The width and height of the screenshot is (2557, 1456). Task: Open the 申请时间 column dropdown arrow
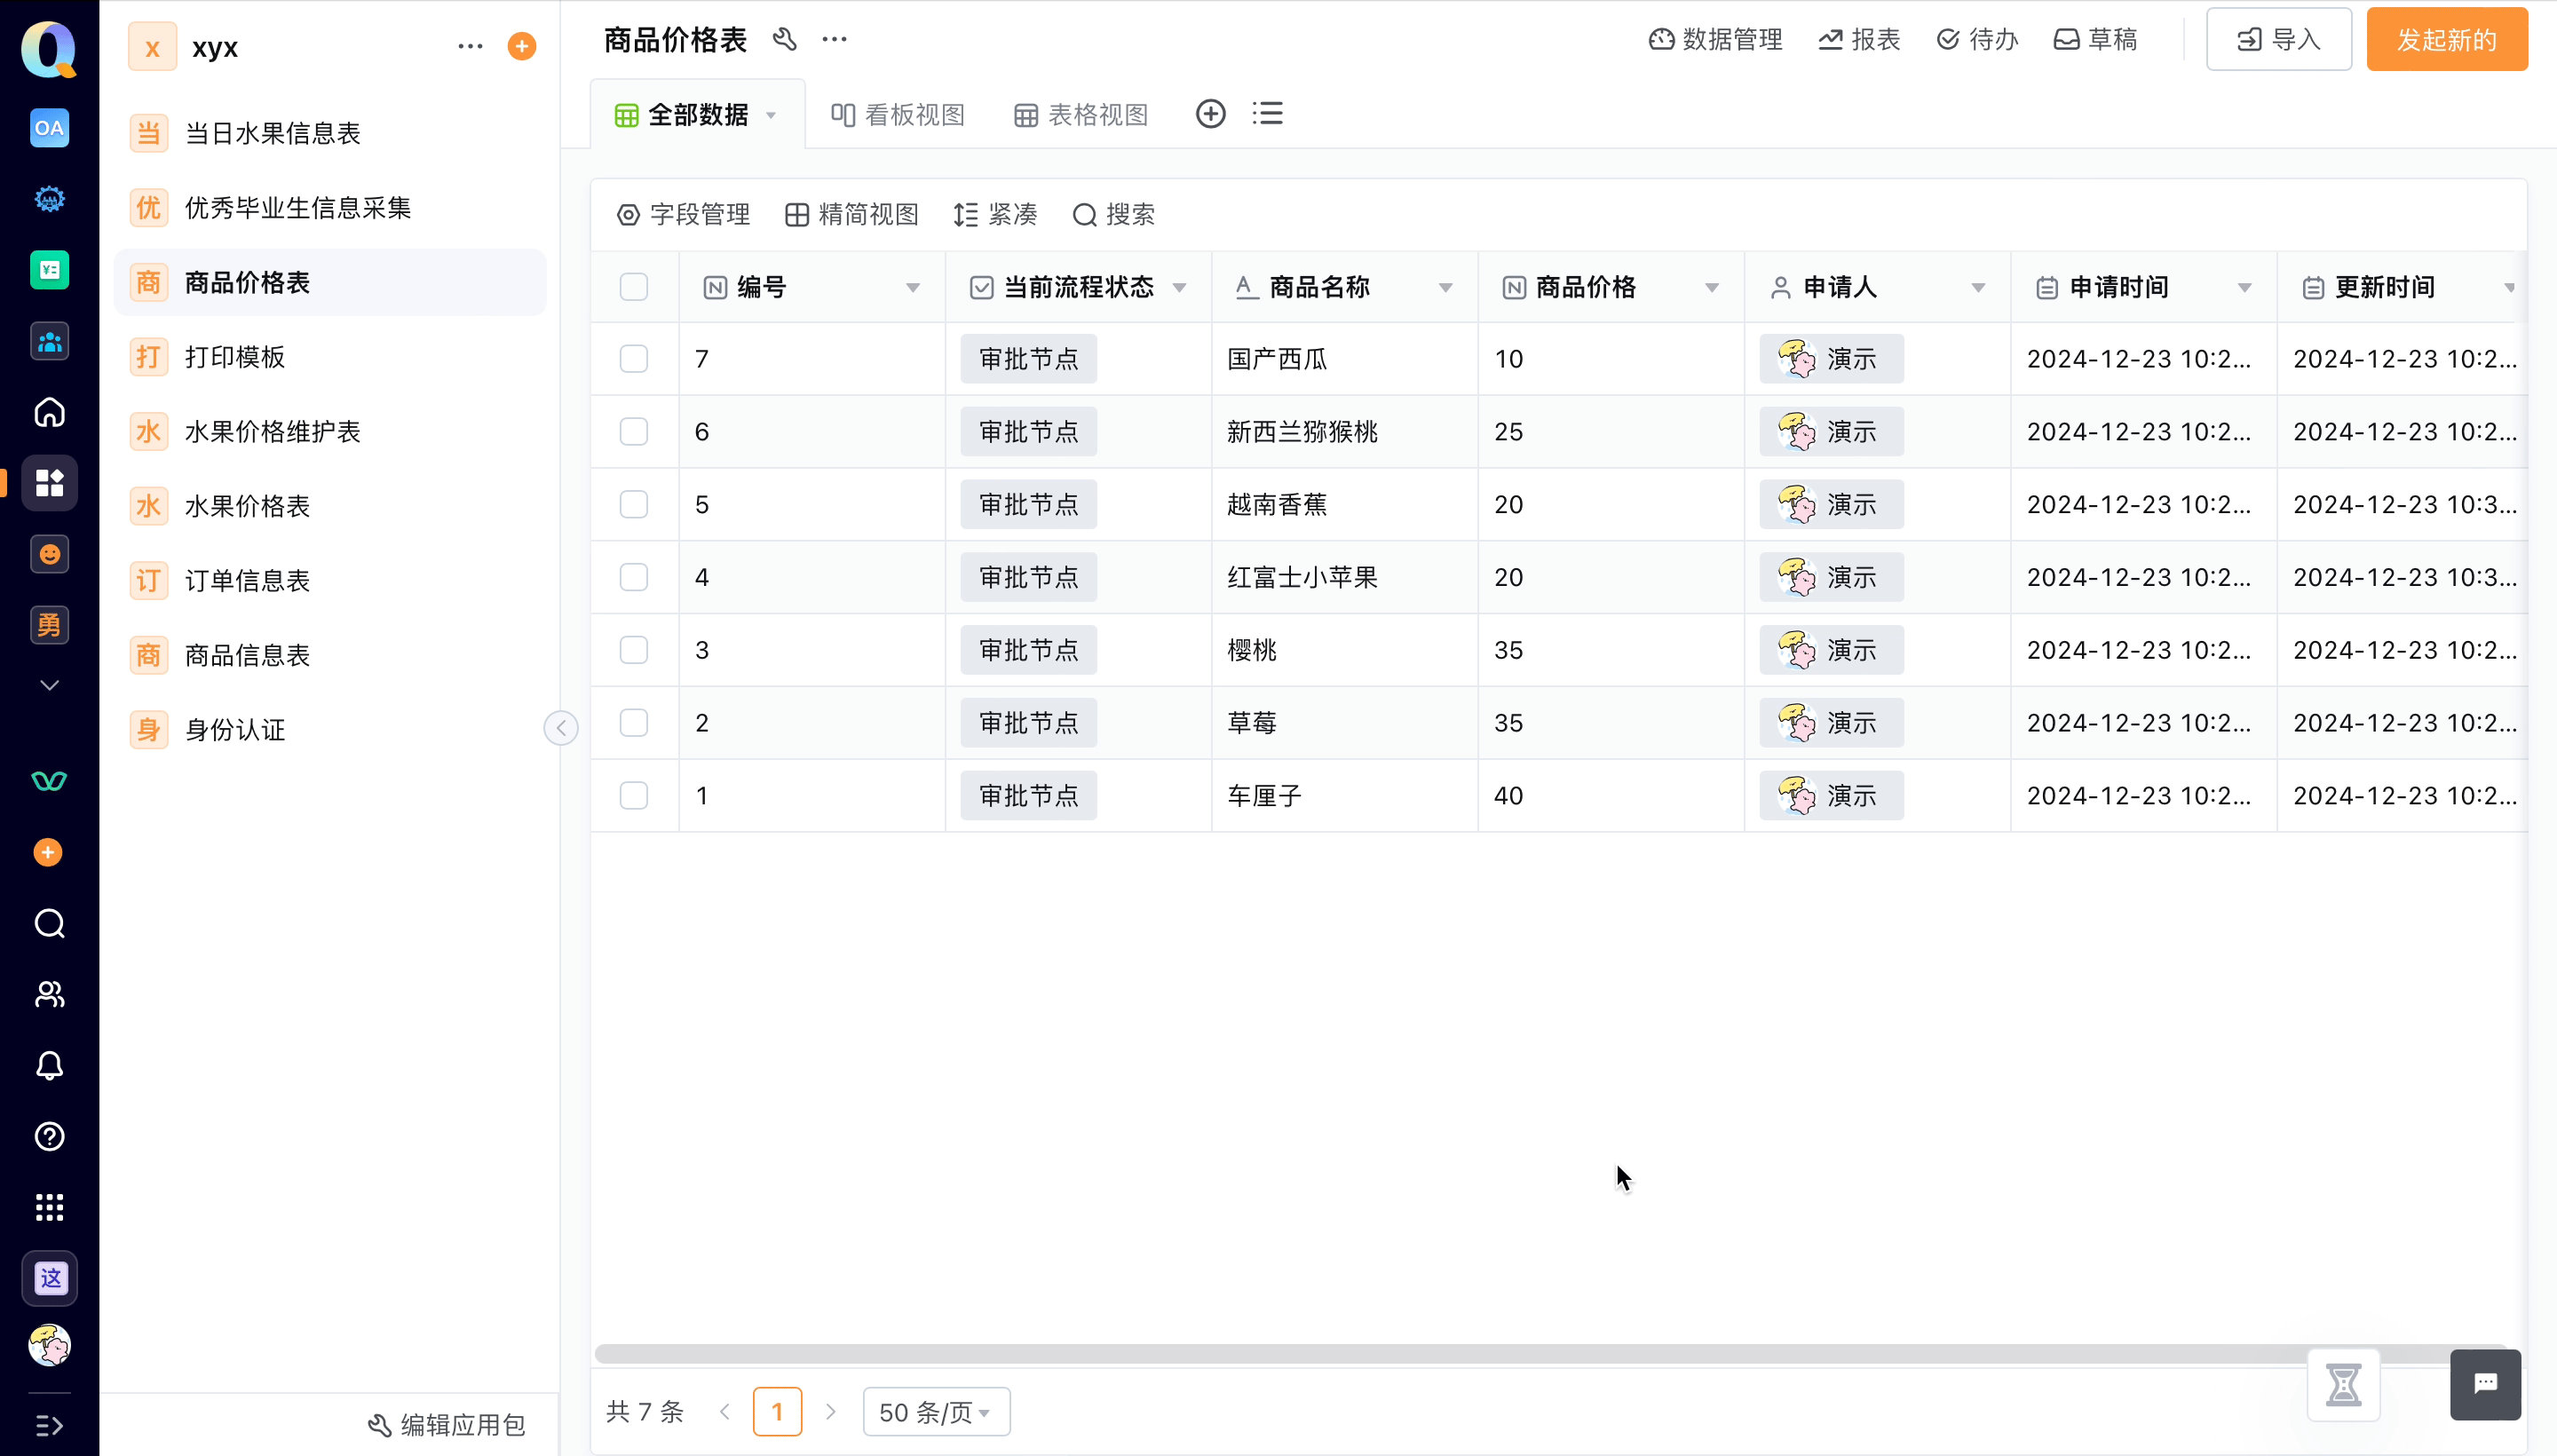[x=2244, y=288]
